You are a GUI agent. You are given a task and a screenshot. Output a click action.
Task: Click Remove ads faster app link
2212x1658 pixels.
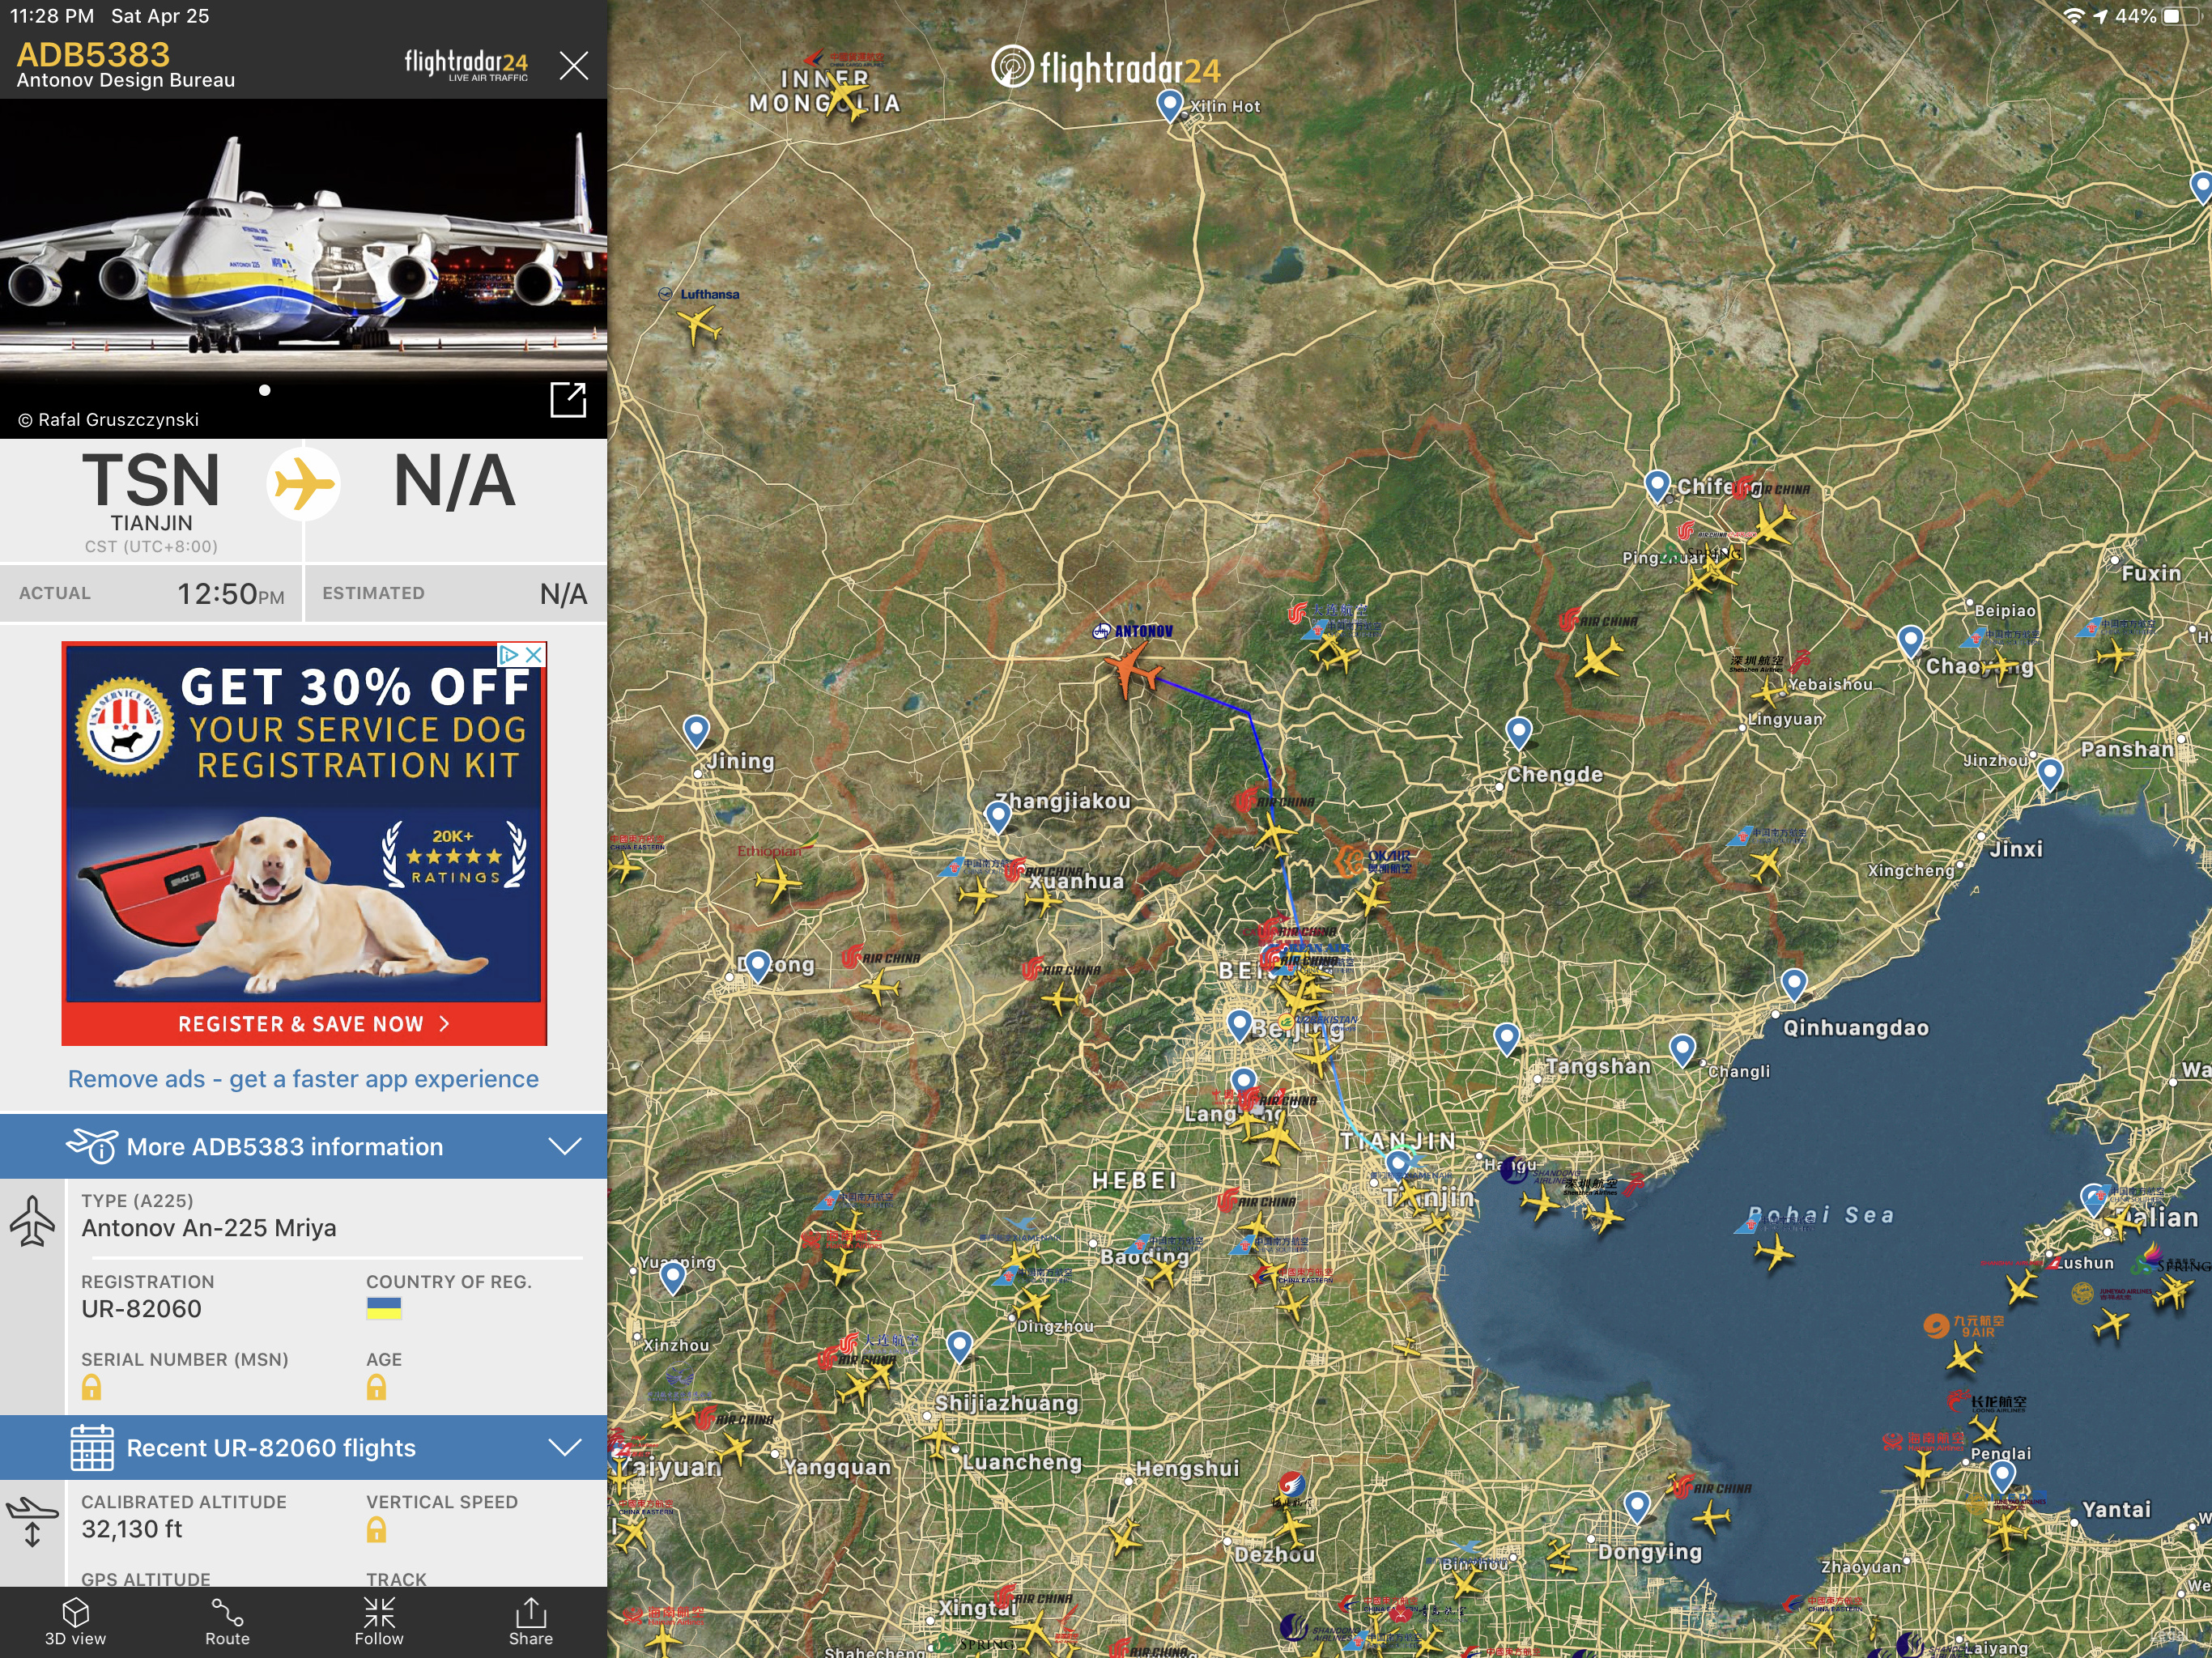pyautogui.click(x=303, y=1079)
